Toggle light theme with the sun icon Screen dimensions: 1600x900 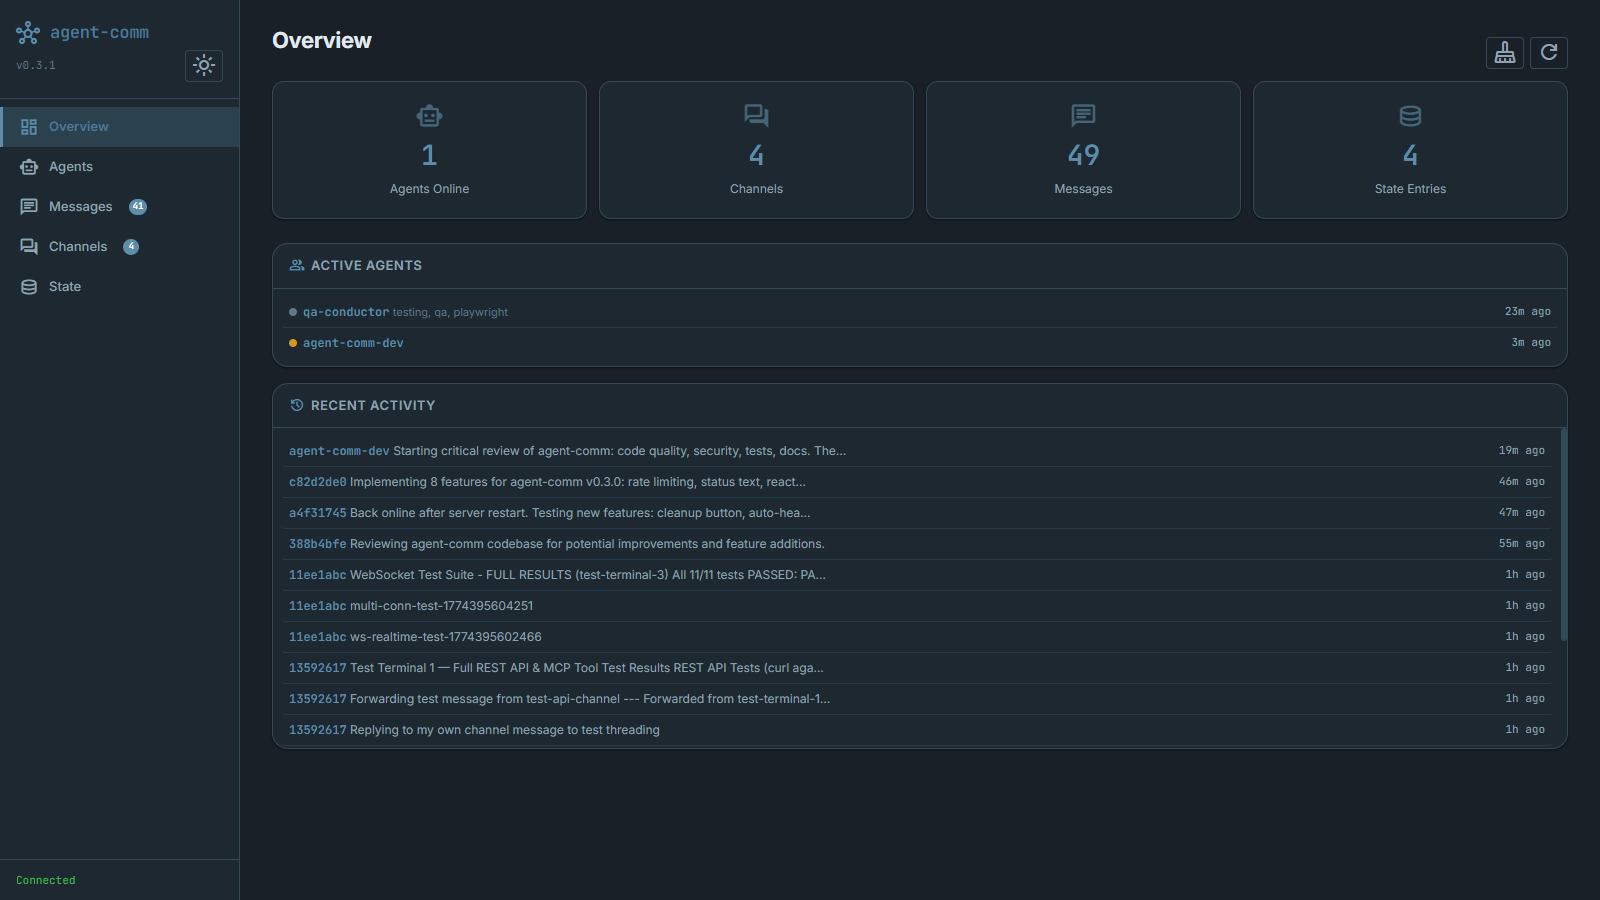(203, 65)
